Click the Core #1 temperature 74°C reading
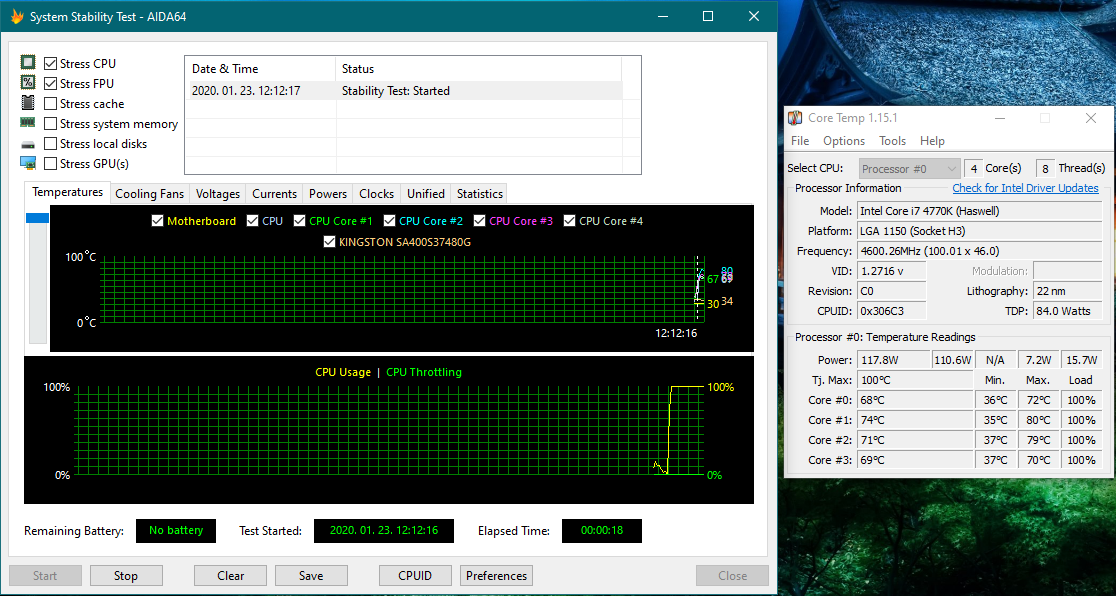Viewport: 1116px width, 596px height. [915, 420]
